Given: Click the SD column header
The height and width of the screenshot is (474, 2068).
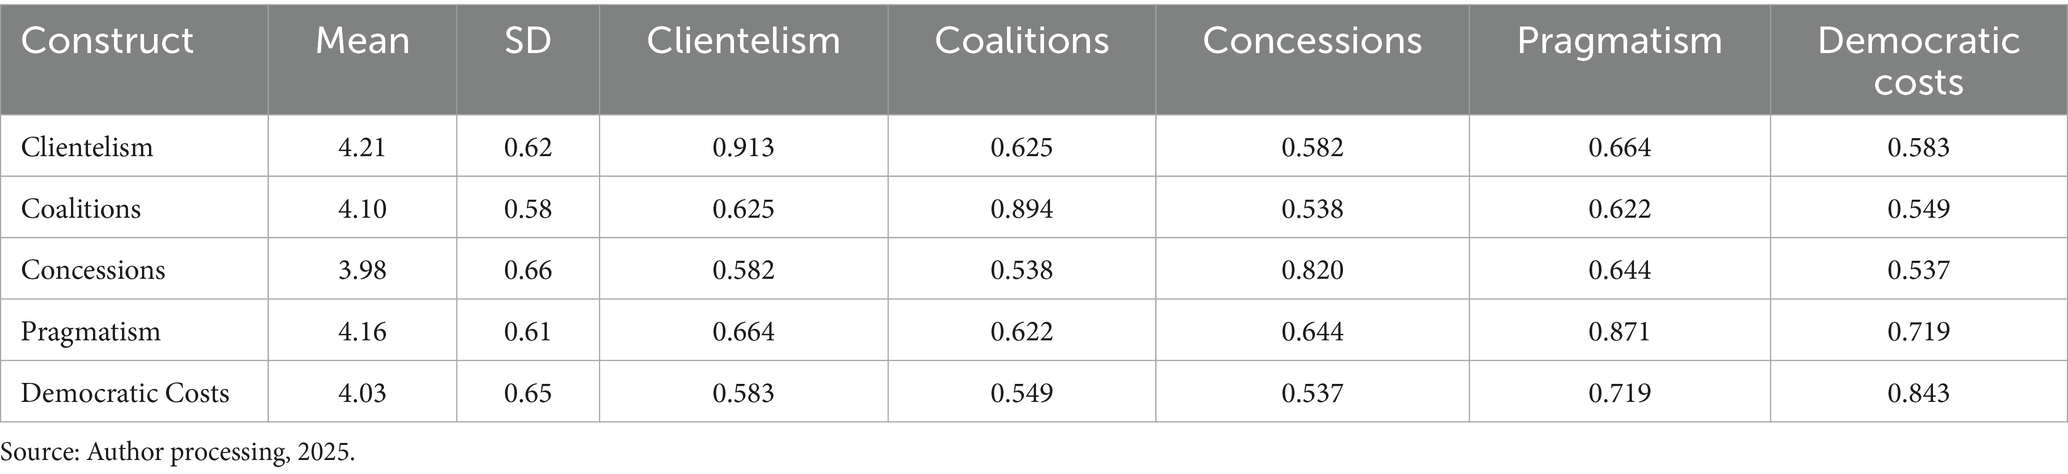Looking at the screenshot, I should click(527, 41).
